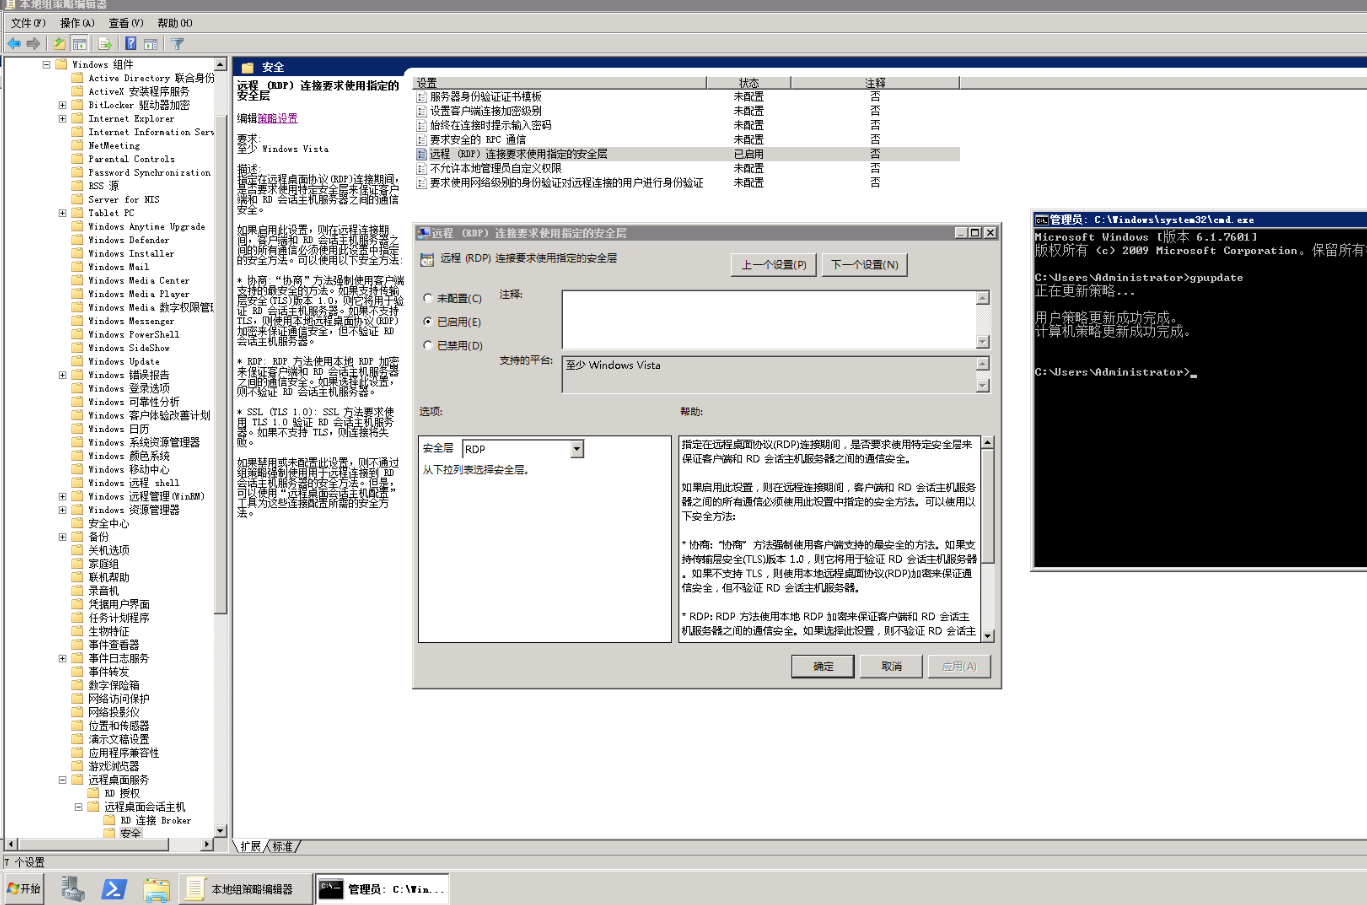Expand Windows 远程管理(WinRM) node
This screenshot has width=1367, height=905.
[x=62, y=496]
